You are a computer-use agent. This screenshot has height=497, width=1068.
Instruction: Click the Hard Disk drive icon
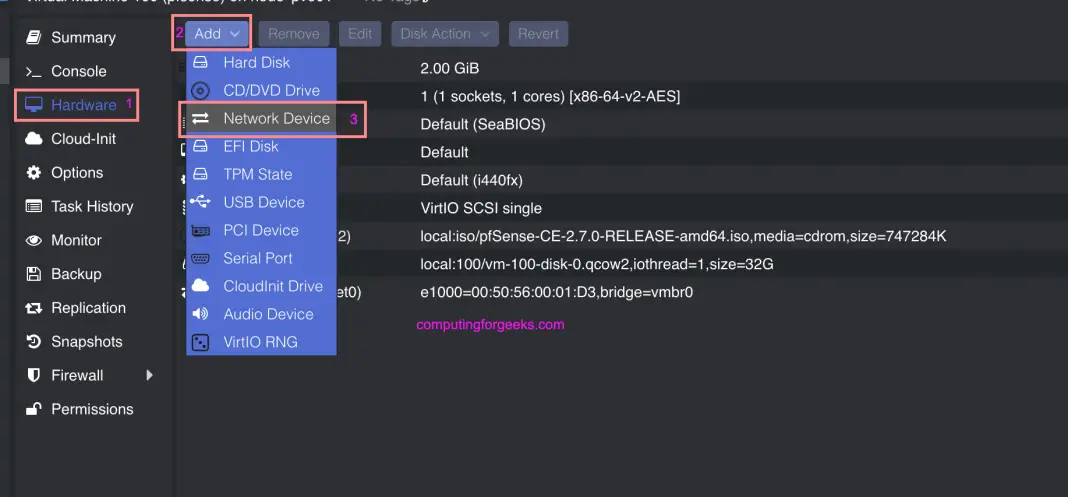pos(201,62)
